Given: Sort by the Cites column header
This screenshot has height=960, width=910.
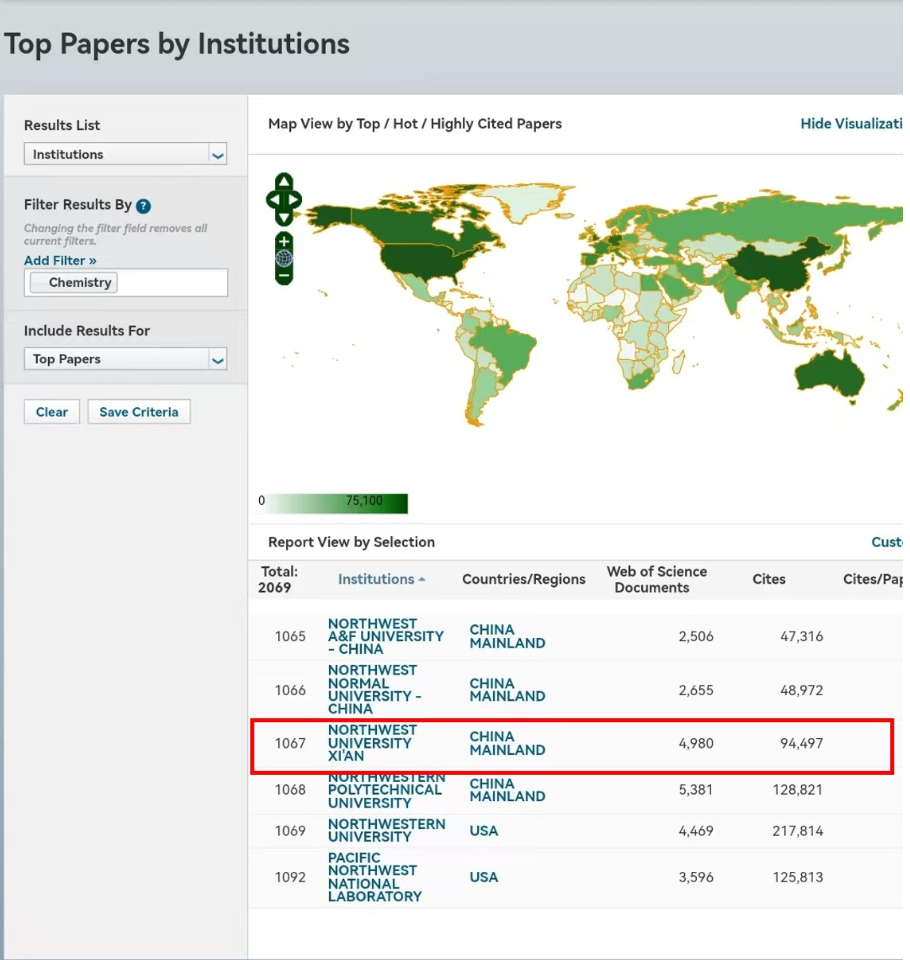Looking at the screenshot, I should click(768, 580).
